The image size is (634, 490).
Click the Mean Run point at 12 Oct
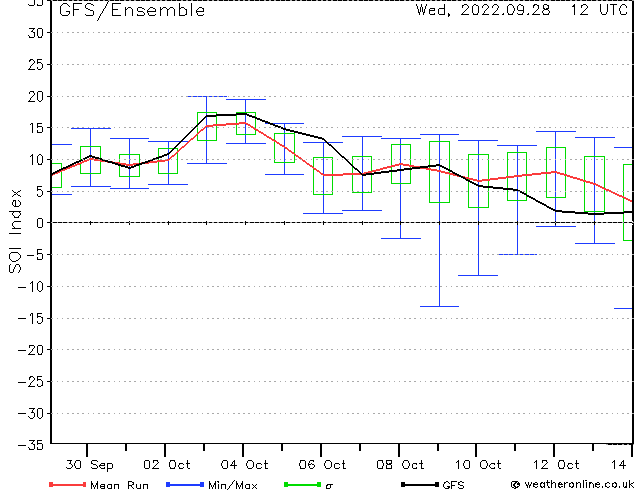pos(556,172)
